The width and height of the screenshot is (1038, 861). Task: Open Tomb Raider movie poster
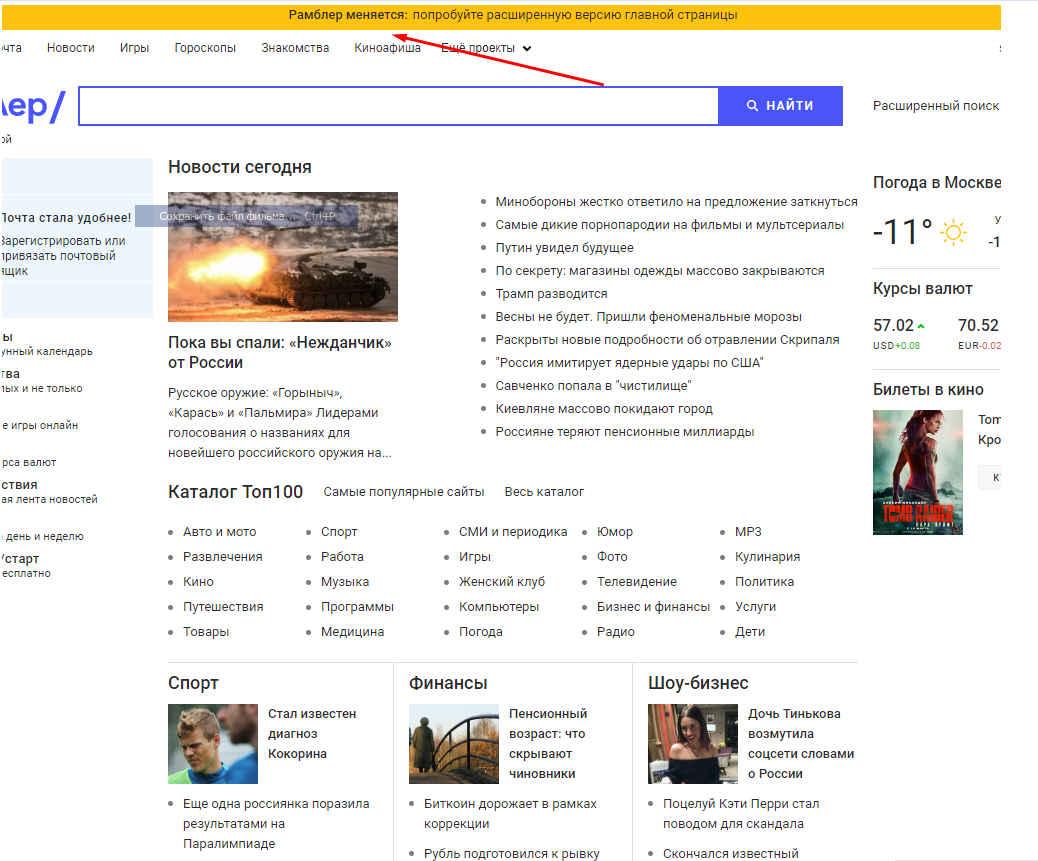tap(918, 473)
